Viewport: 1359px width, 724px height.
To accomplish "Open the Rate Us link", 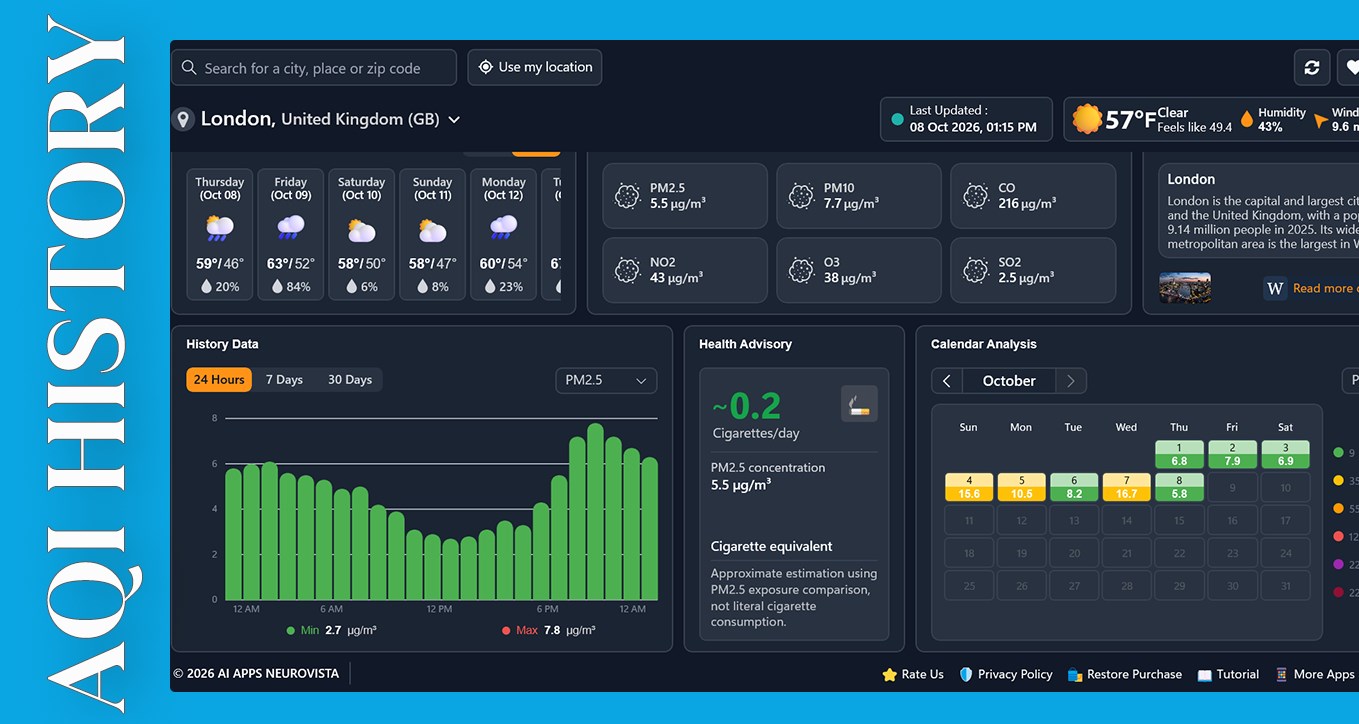I will (x=913, y=675).
